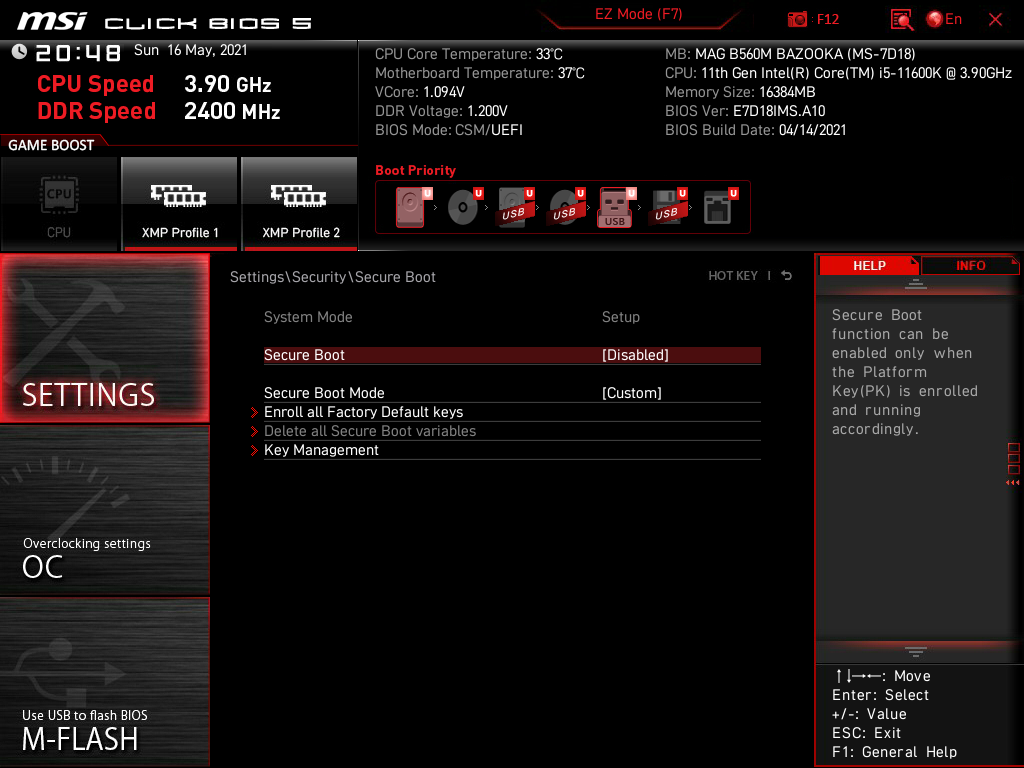The image size is (1024, 768).
Task: Click the Boot Priority heading
Action: [x=415, y=170]
